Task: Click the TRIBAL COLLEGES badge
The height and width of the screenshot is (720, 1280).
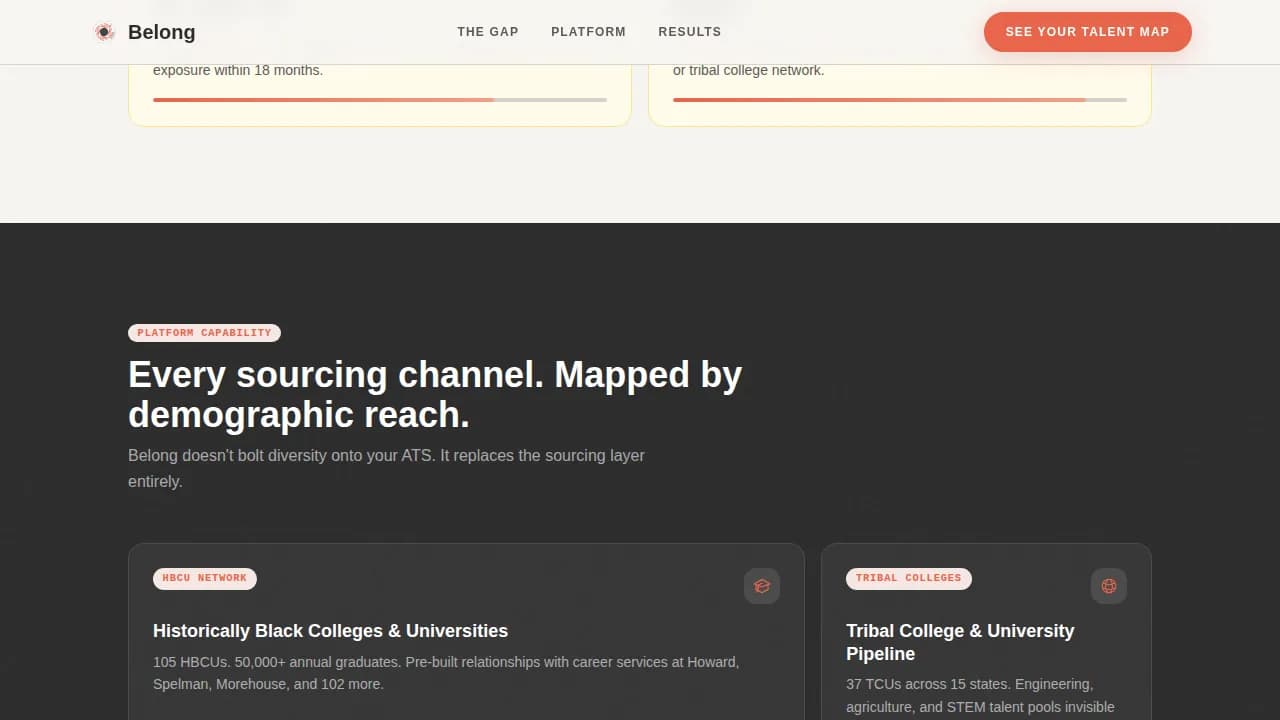Action: 908,578
